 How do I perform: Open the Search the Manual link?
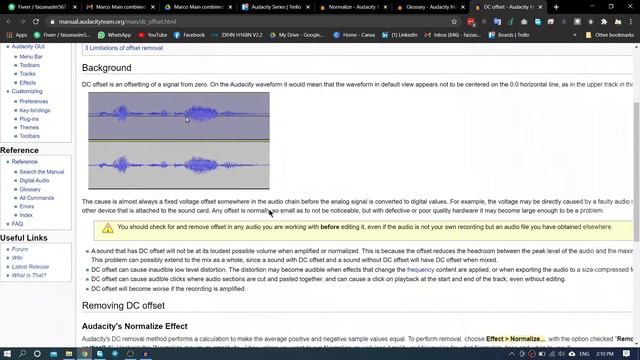[42, 172]
